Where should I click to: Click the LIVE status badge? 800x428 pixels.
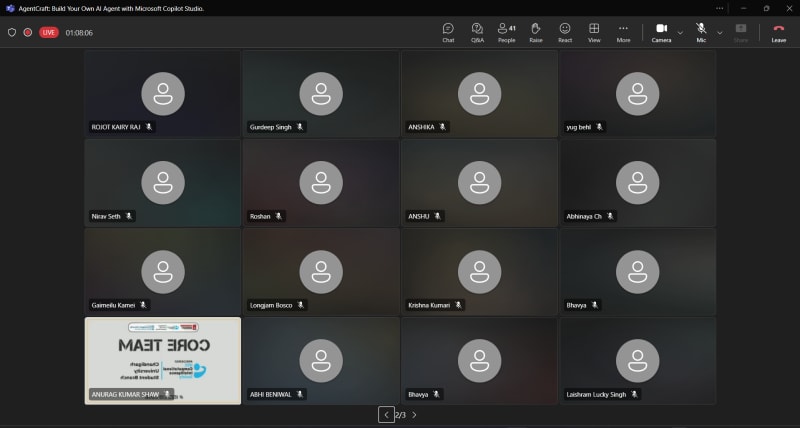pyautogui.click(x=48, y=33)
